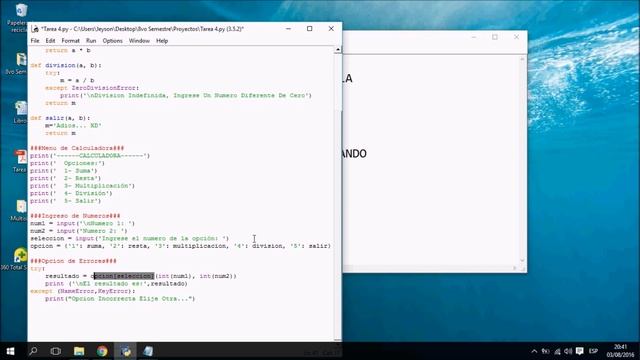Open Task View on the taskbar
The image size is (640, 360).
click(x=56, y=351)
